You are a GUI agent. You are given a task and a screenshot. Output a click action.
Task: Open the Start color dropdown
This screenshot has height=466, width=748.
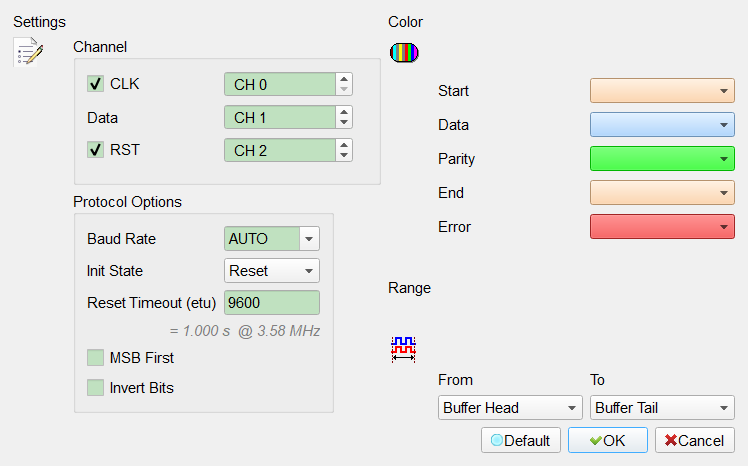pyautogui.click(x=662, y=91)
